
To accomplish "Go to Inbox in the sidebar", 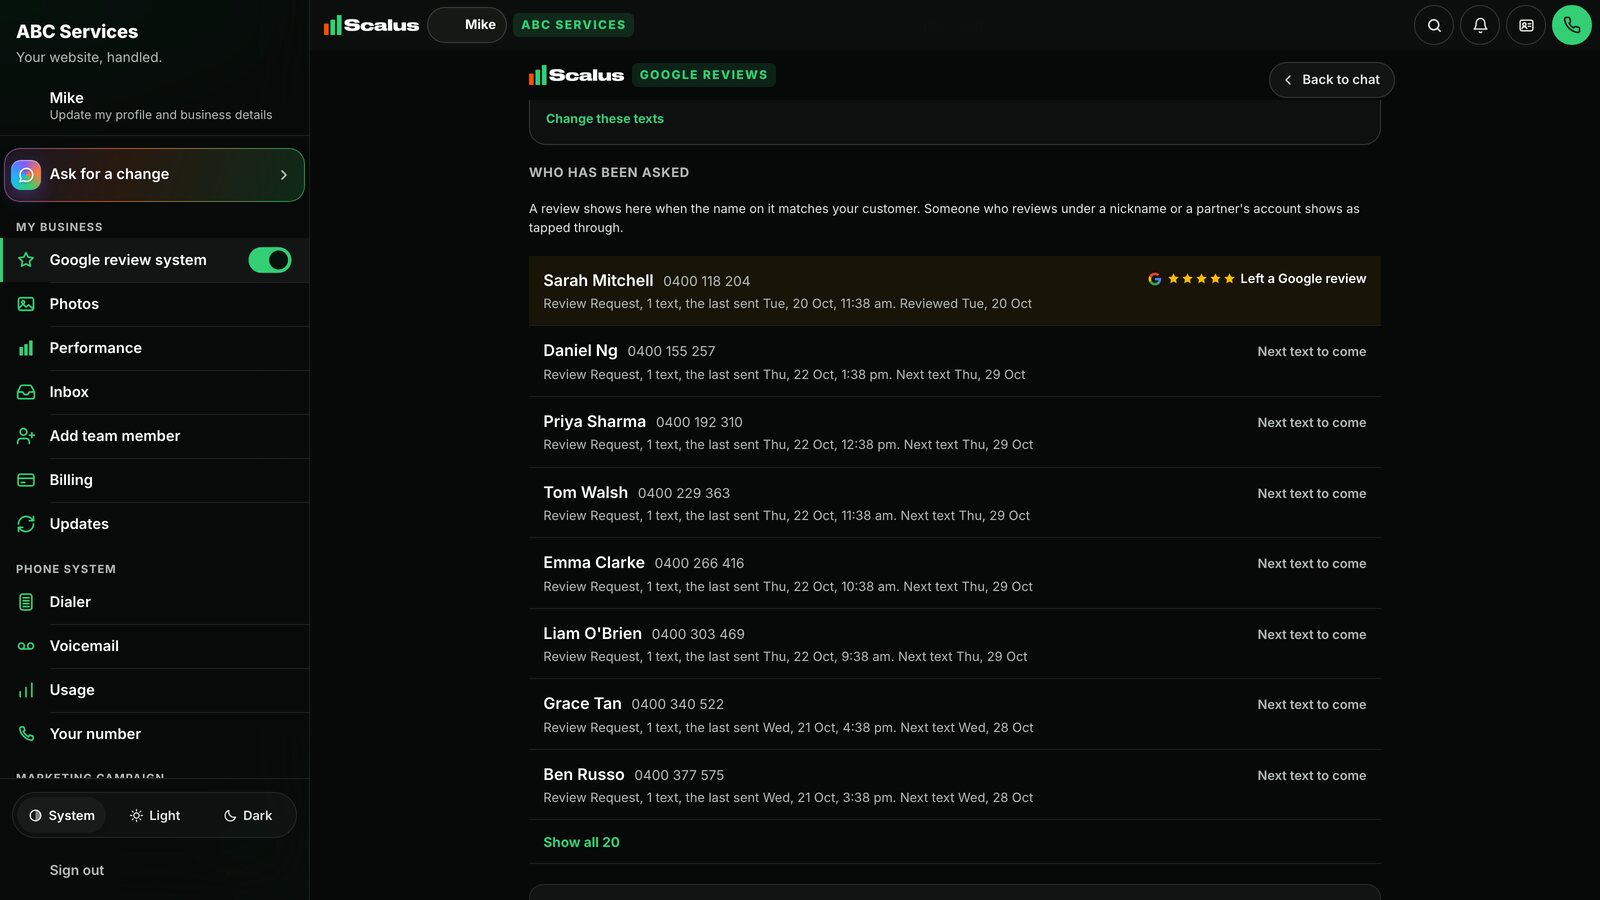I will tap(154, 392).
